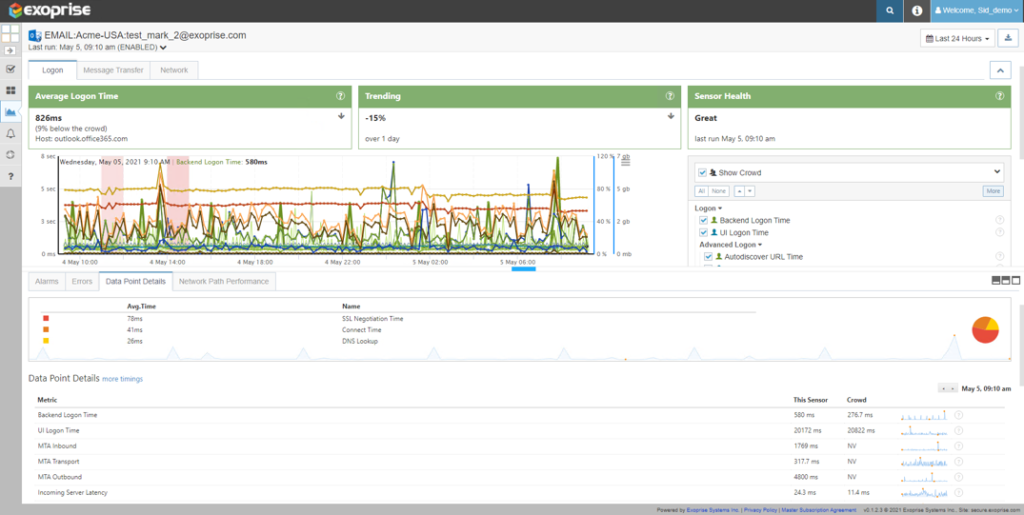This screenshot has height=515, width=1024.
Task: Collapse the top panel with up chevron
Action: (x=1000, y=70)
